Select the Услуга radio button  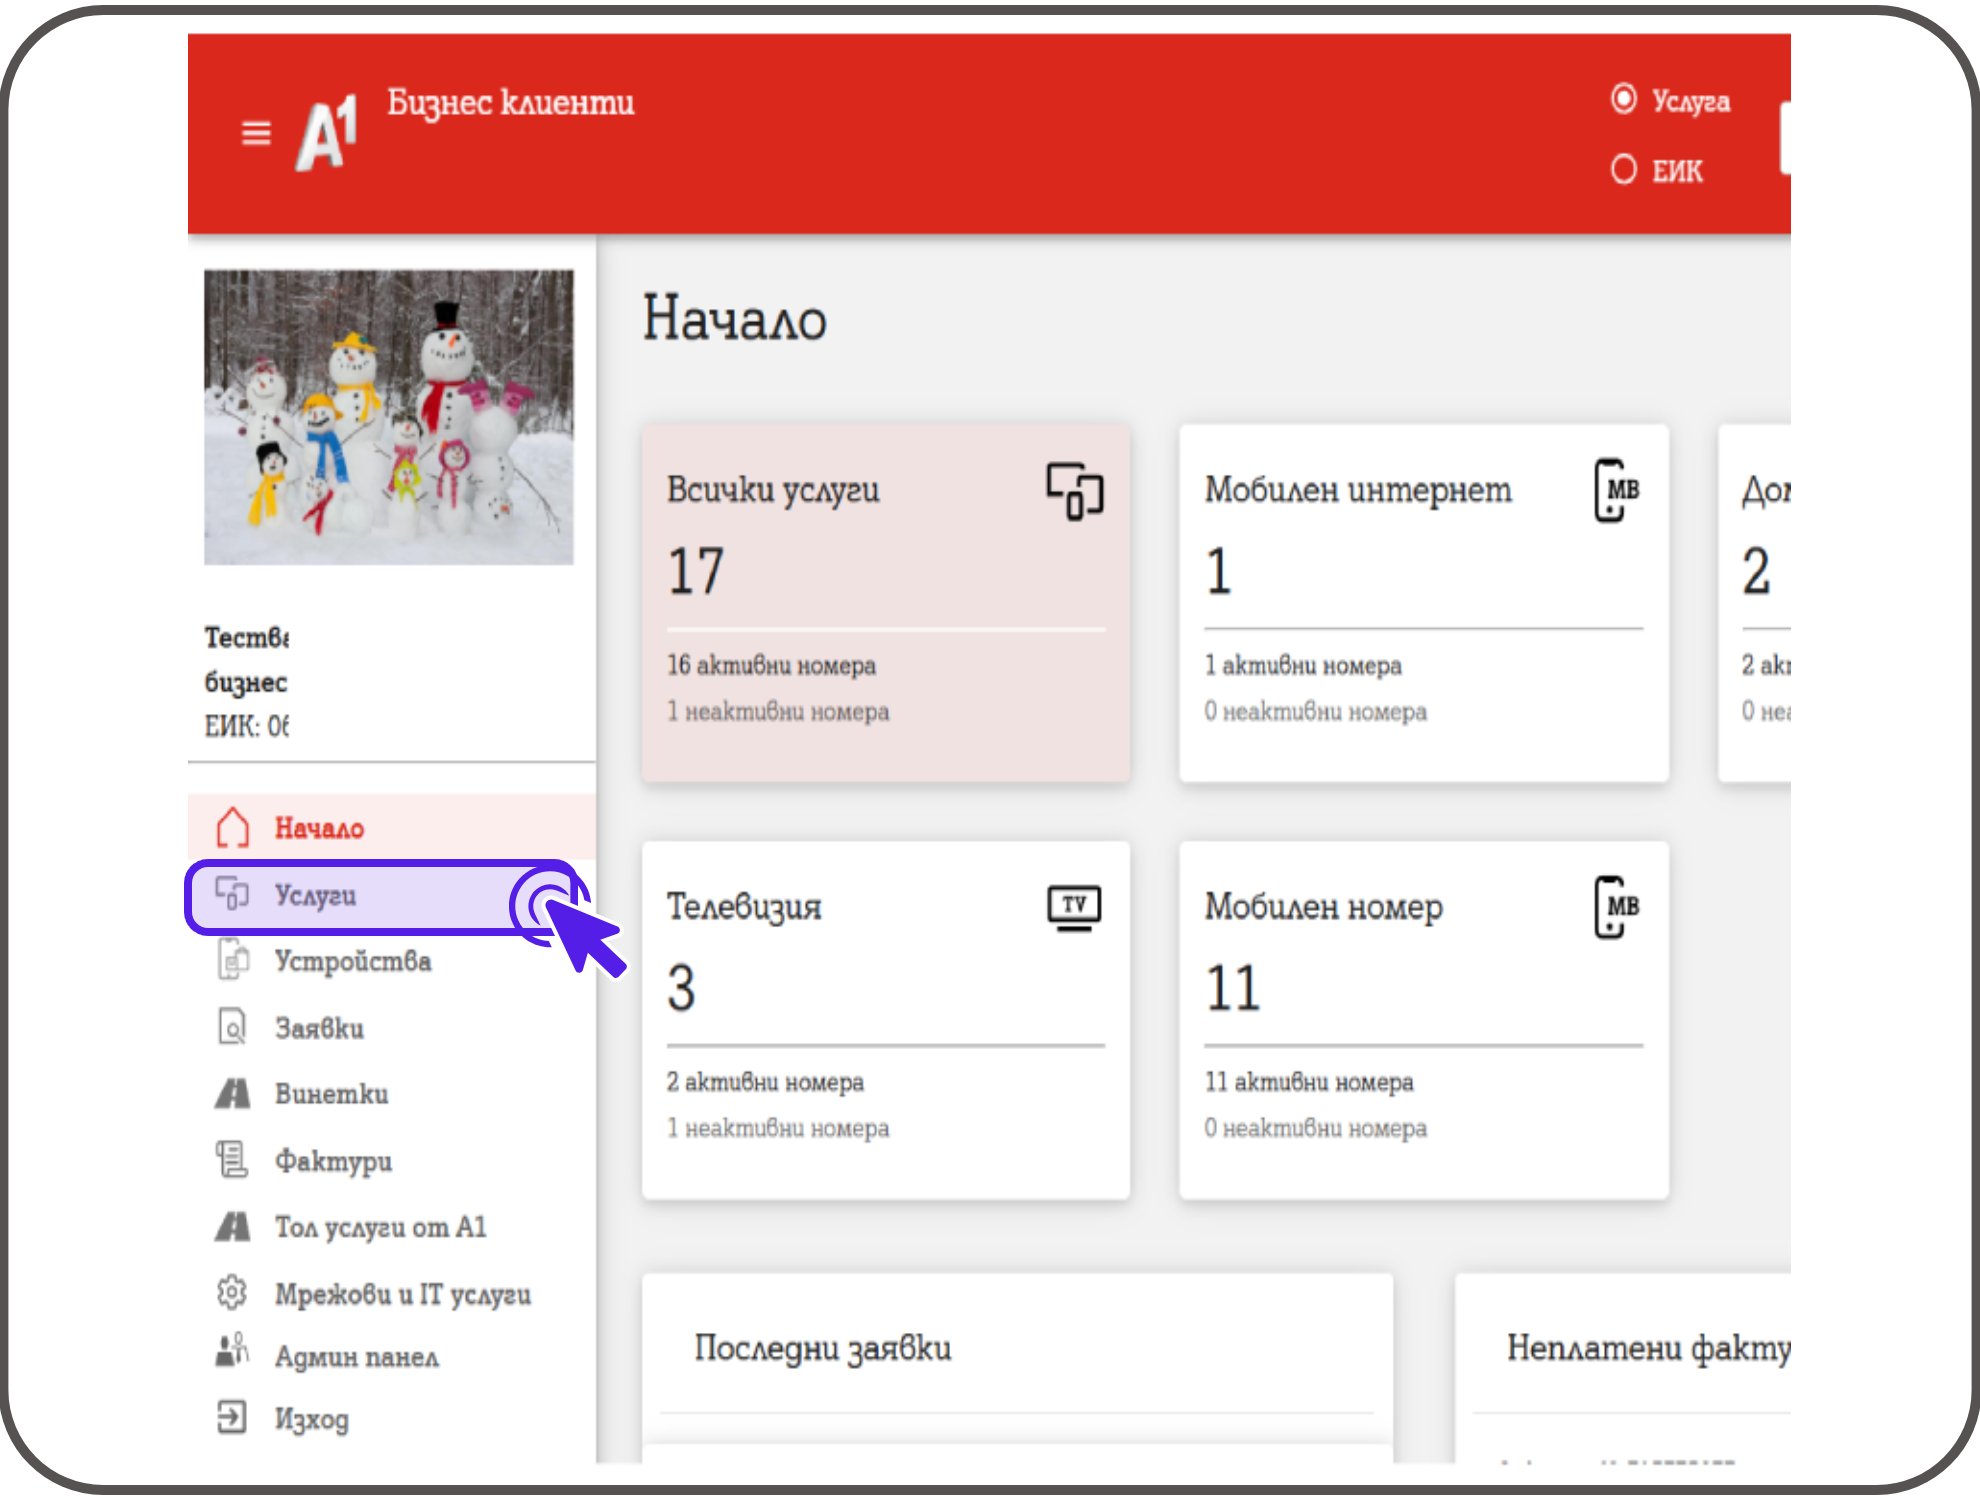[1624, 99]
